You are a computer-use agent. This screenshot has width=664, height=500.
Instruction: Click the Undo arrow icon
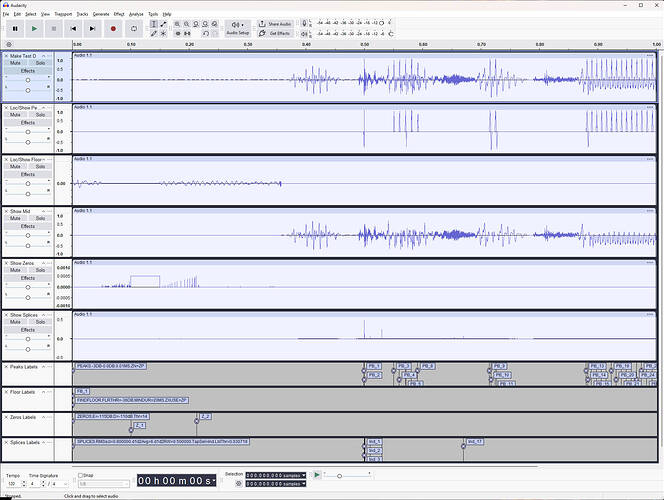205,33
